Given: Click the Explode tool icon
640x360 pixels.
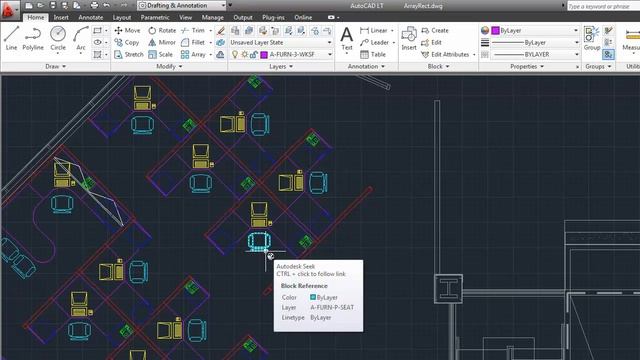Looking at the screenshot, I should tap(221, 42).
